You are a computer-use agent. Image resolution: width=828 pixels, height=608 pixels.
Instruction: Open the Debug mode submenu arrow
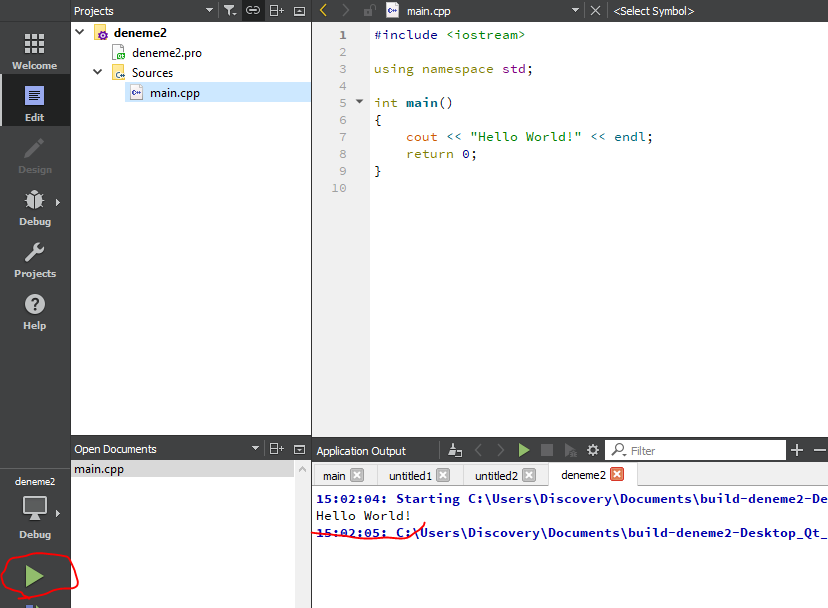click(x=58, y=202)
